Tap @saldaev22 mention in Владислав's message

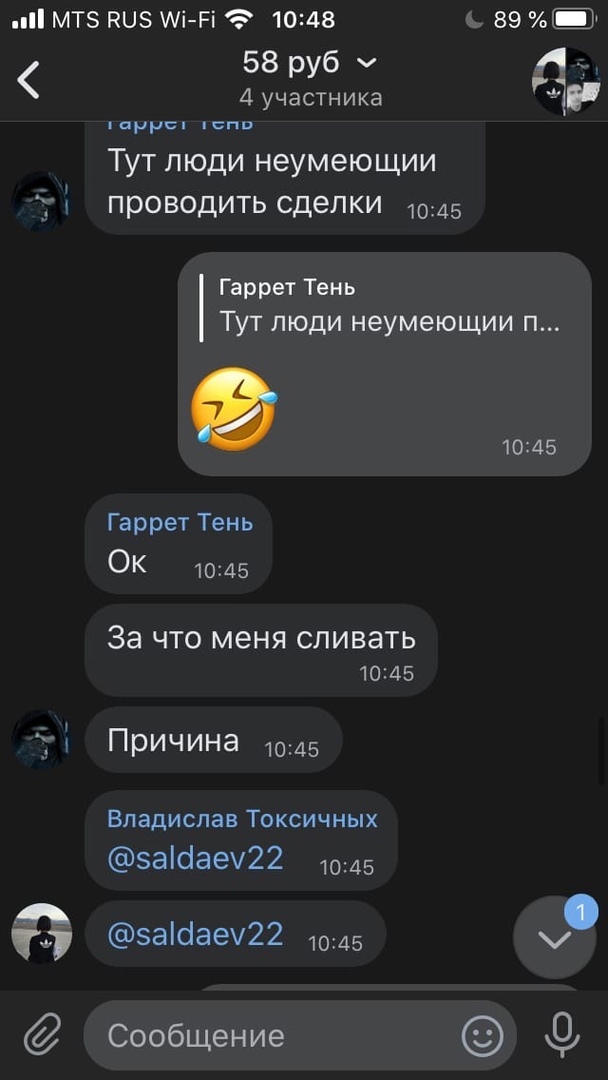196,858
